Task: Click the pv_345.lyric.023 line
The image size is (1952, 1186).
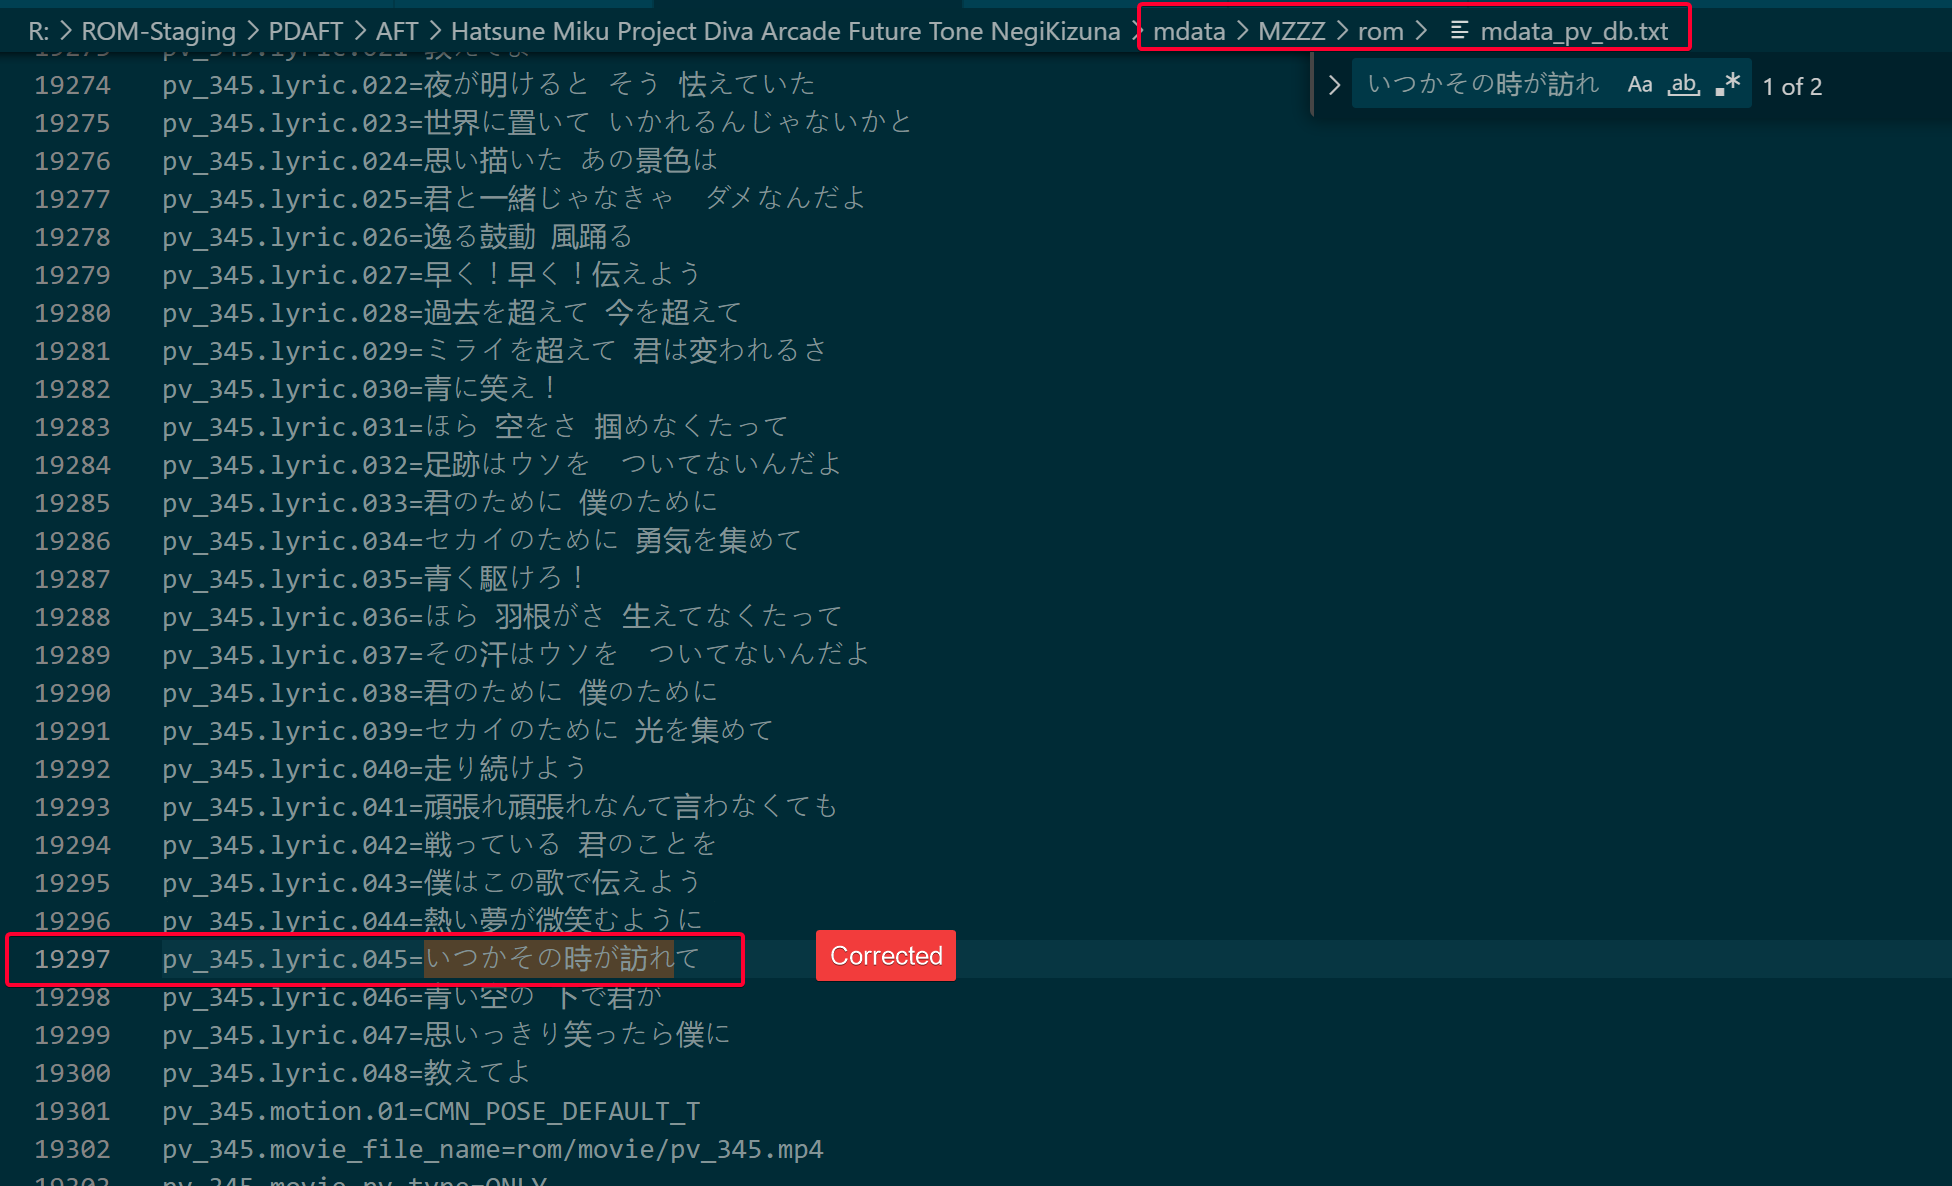Action: (537, 123)
